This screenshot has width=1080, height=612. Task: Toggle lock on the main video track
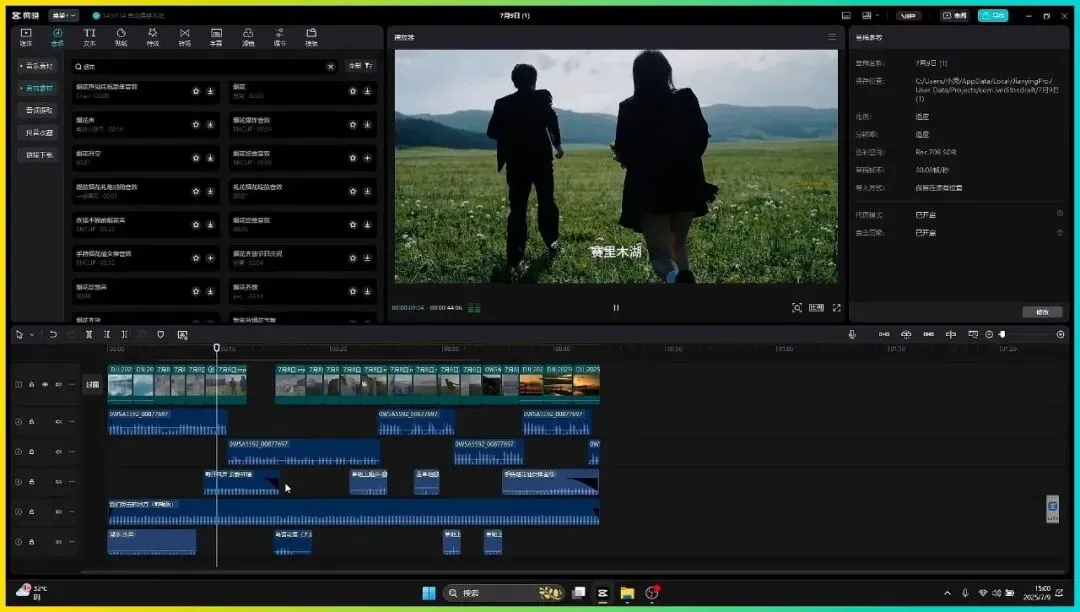tap(31, 384)
